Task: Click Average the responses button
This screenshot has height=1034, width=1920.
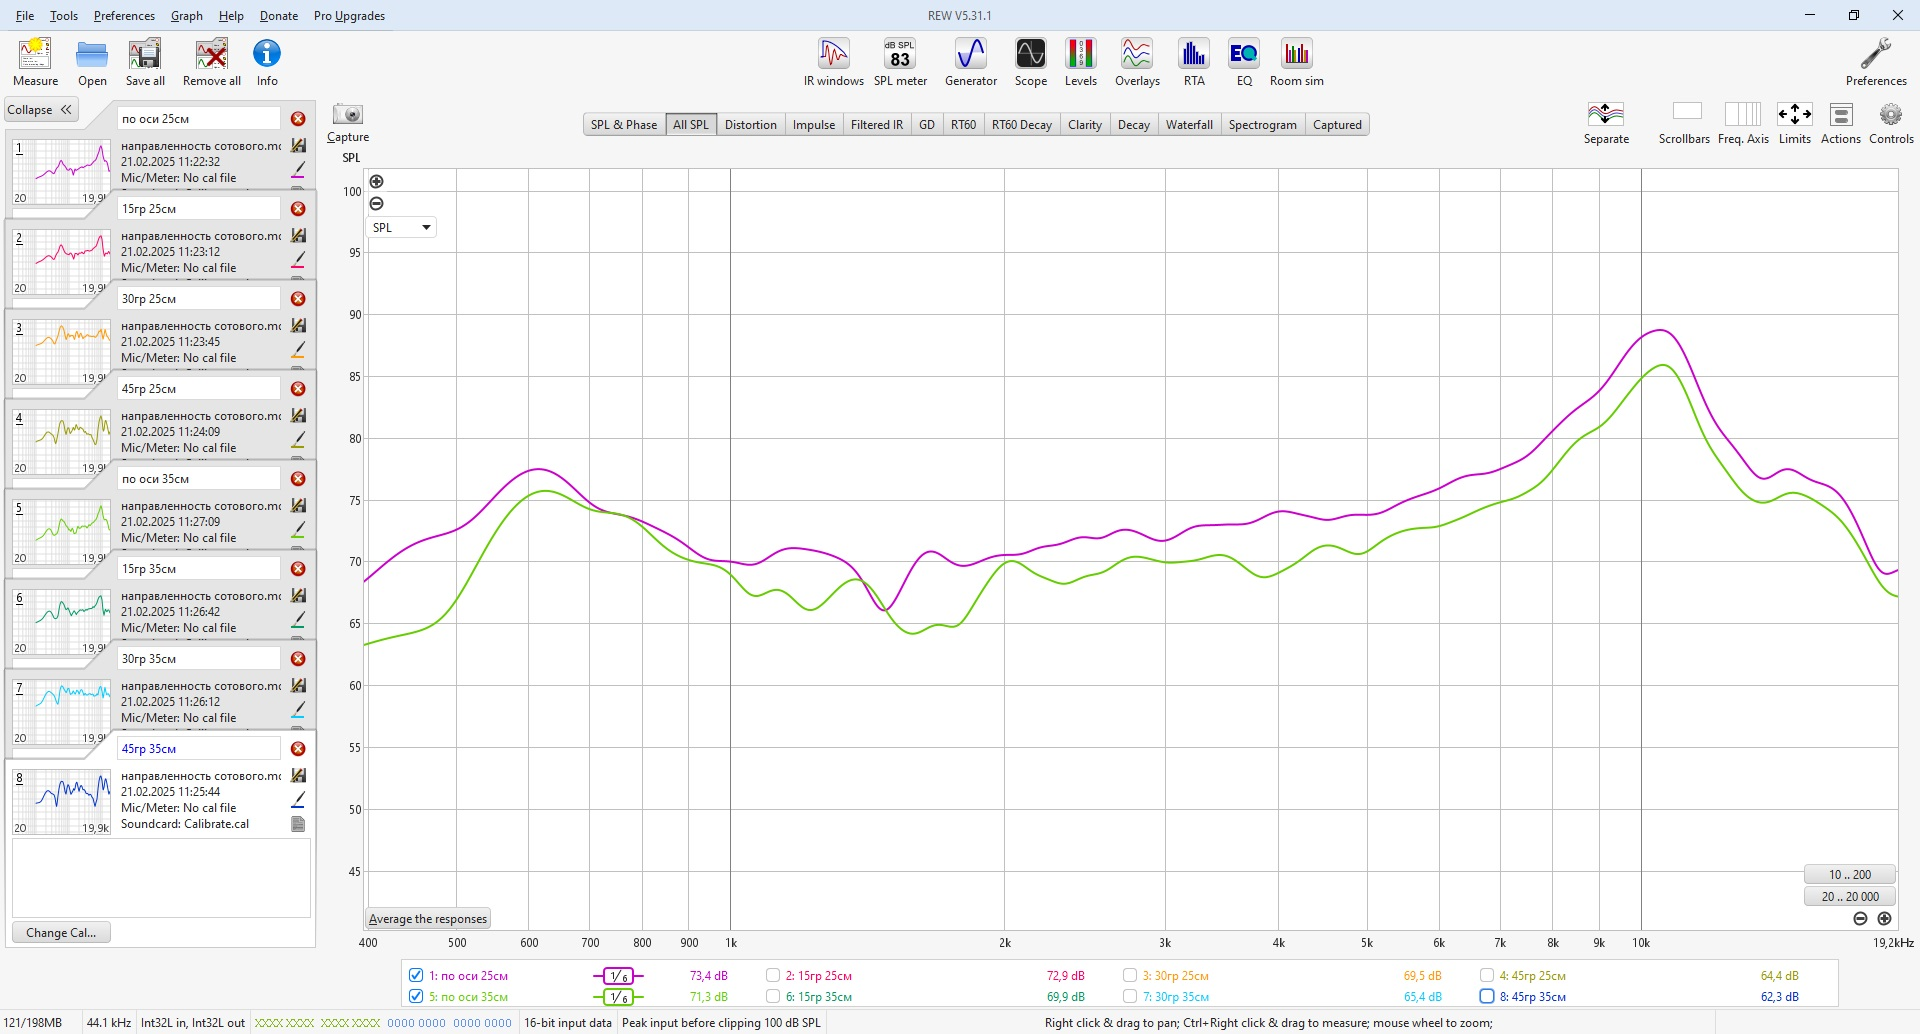Action: tap(428, 919)
